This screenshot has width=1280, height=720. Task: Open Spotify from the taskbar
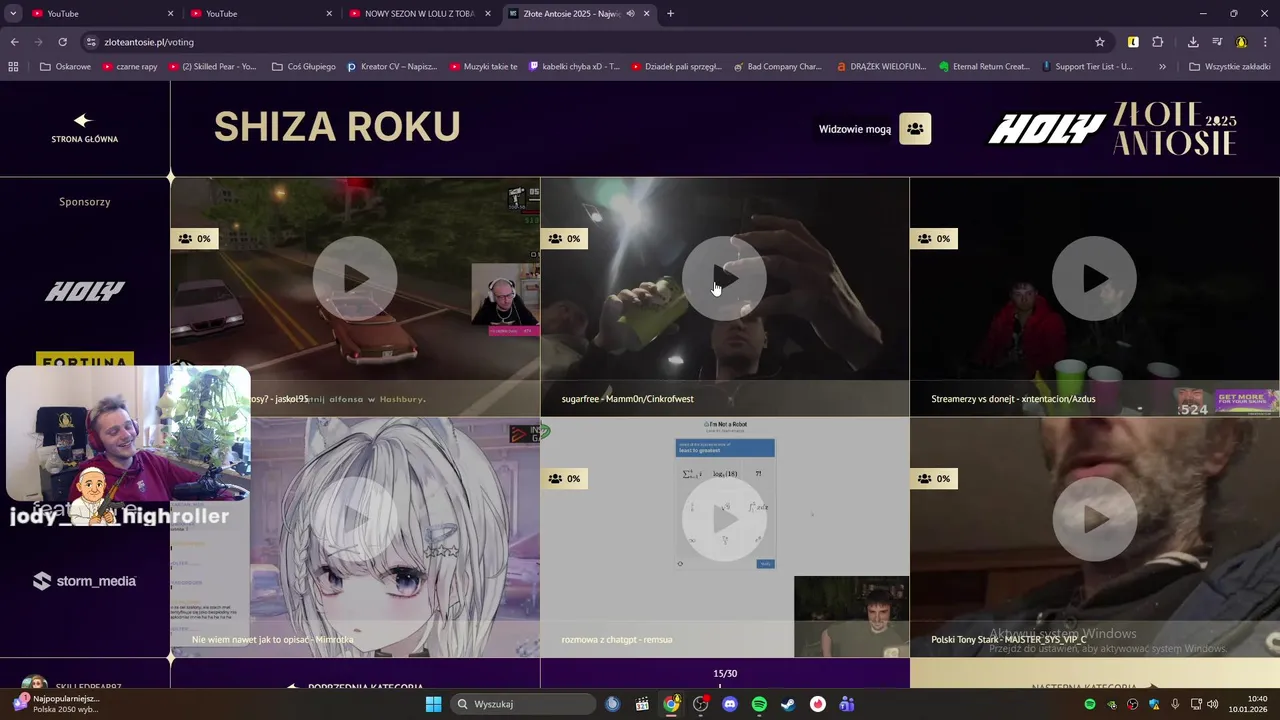(759, 704)
